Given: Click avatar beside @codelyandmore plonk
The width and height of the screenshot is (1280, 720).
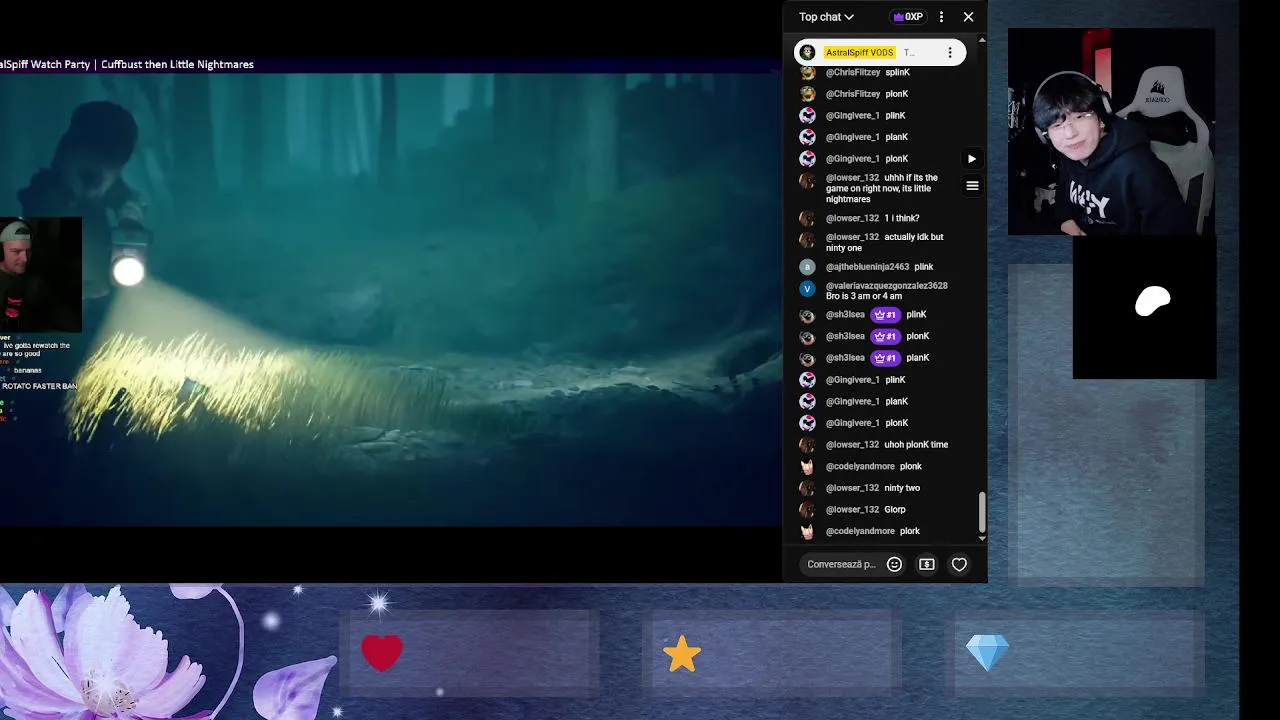Looking at the screenshot, I should (x=807, y=467).
